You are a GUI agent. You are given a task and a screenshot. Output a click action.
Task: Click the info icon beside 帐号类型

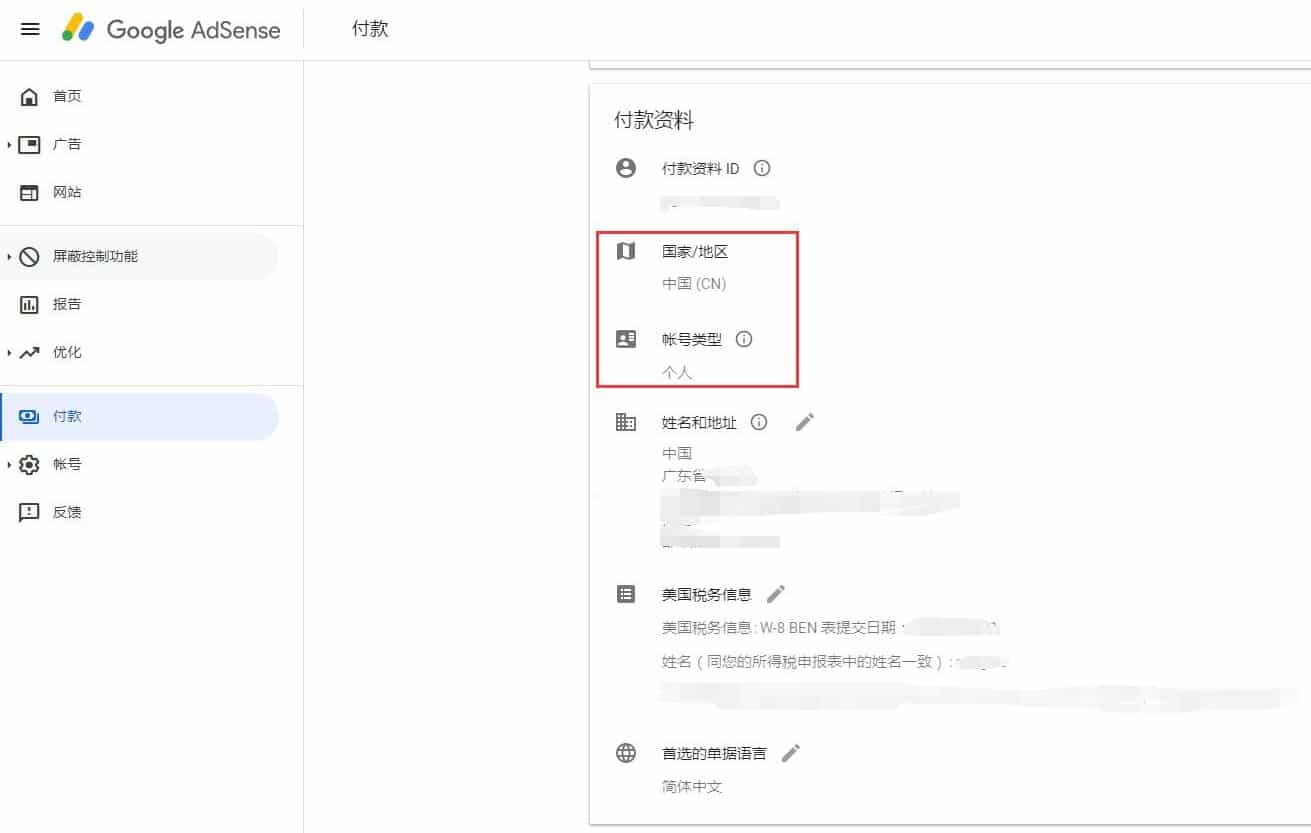pyautogui.click(x=744, y=339)
